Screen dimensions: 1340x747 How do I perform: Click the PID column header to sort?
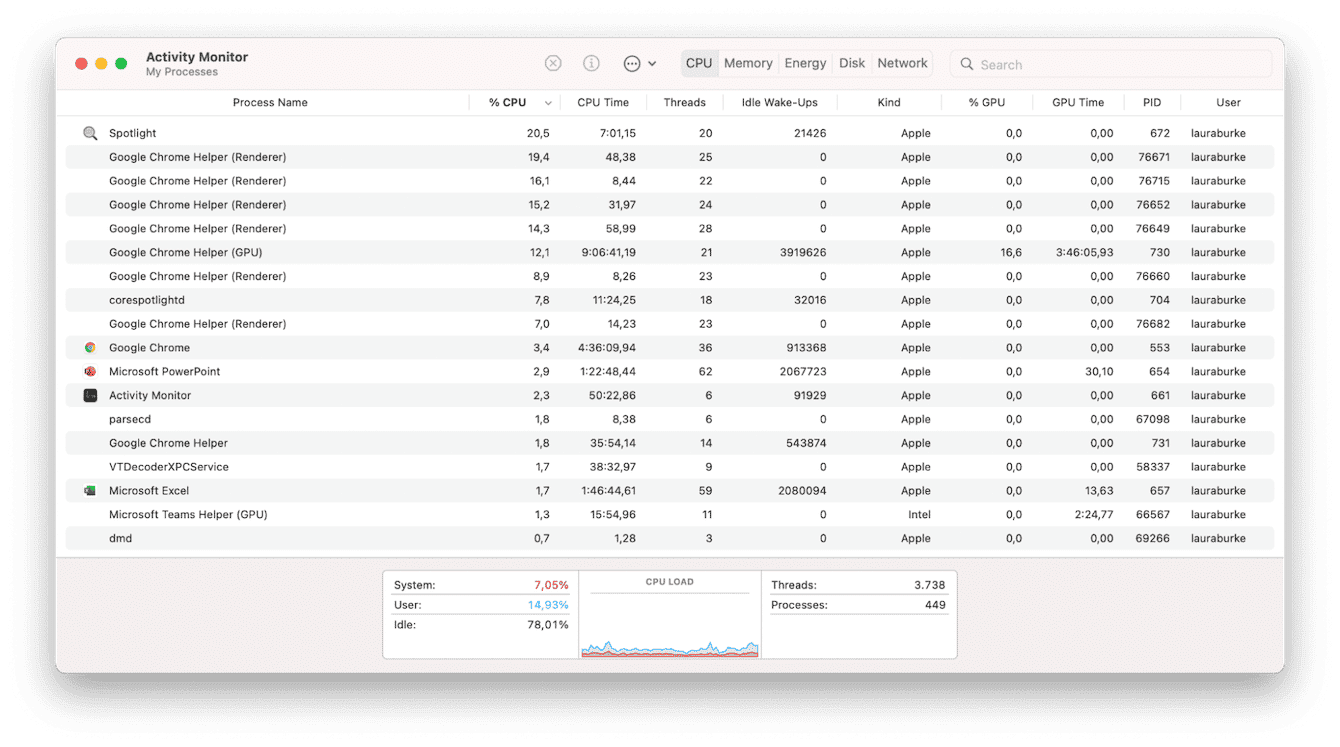click(1151, 102)
